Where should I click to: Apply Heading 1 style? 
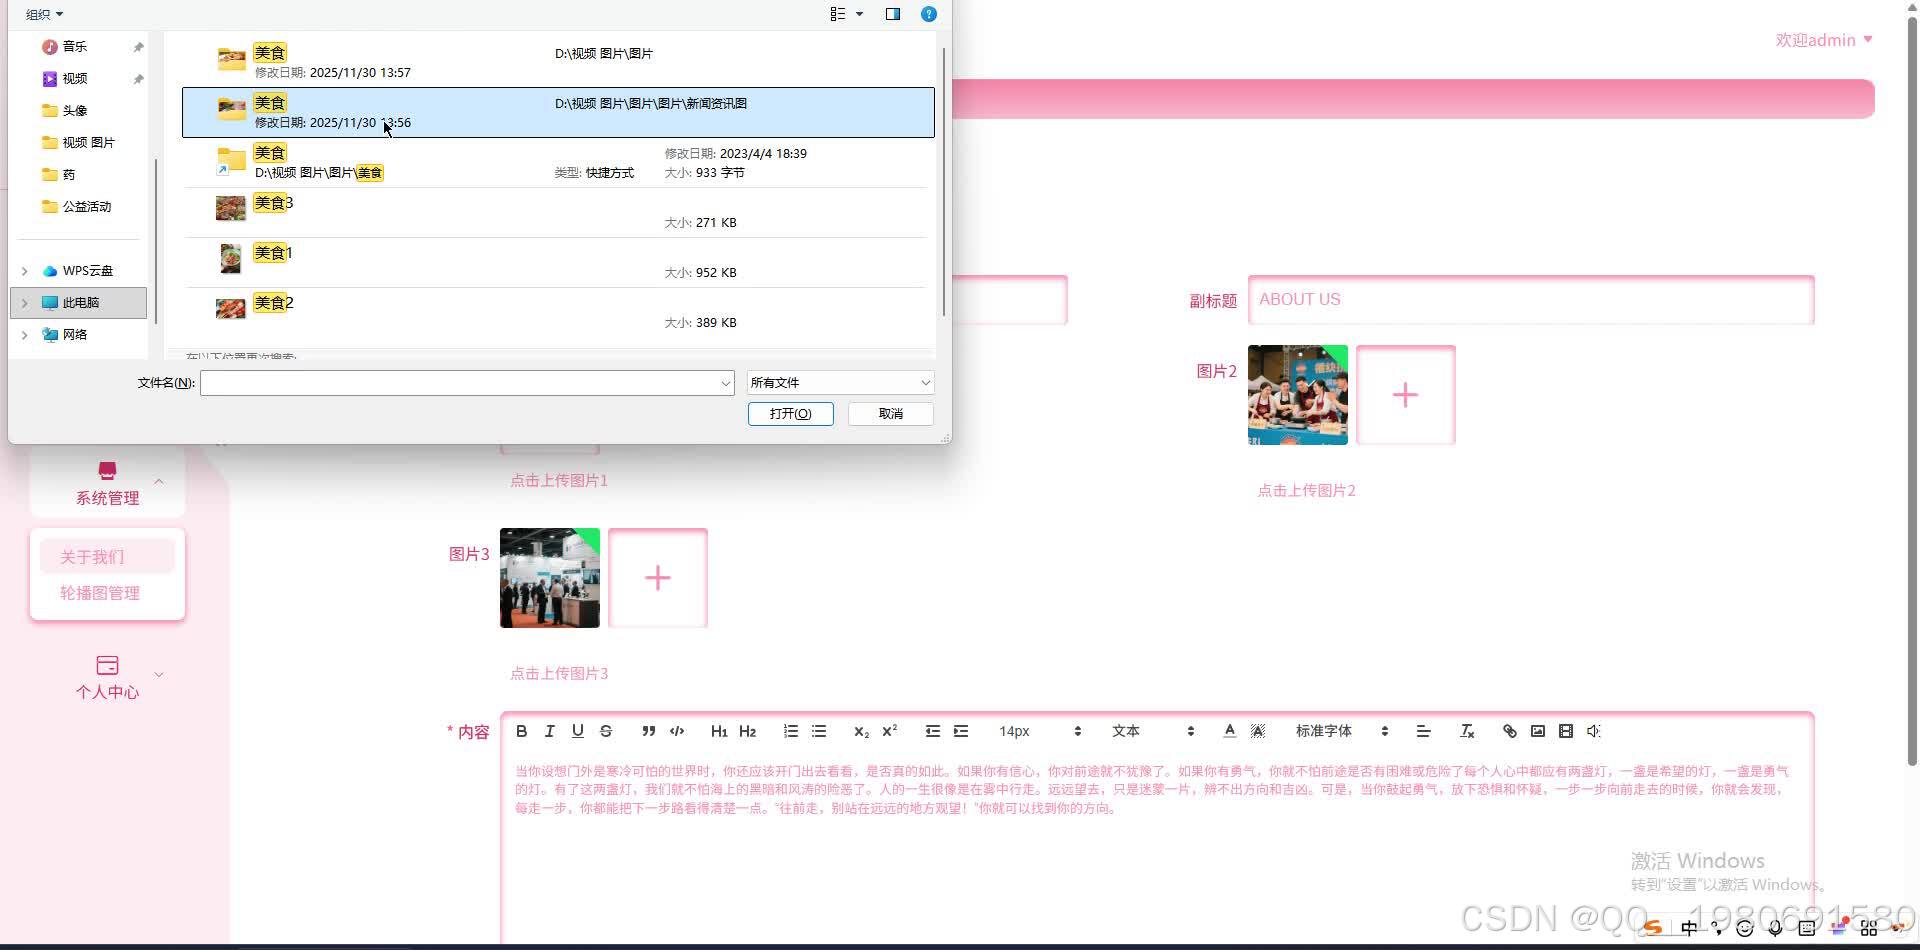[719, 731]
